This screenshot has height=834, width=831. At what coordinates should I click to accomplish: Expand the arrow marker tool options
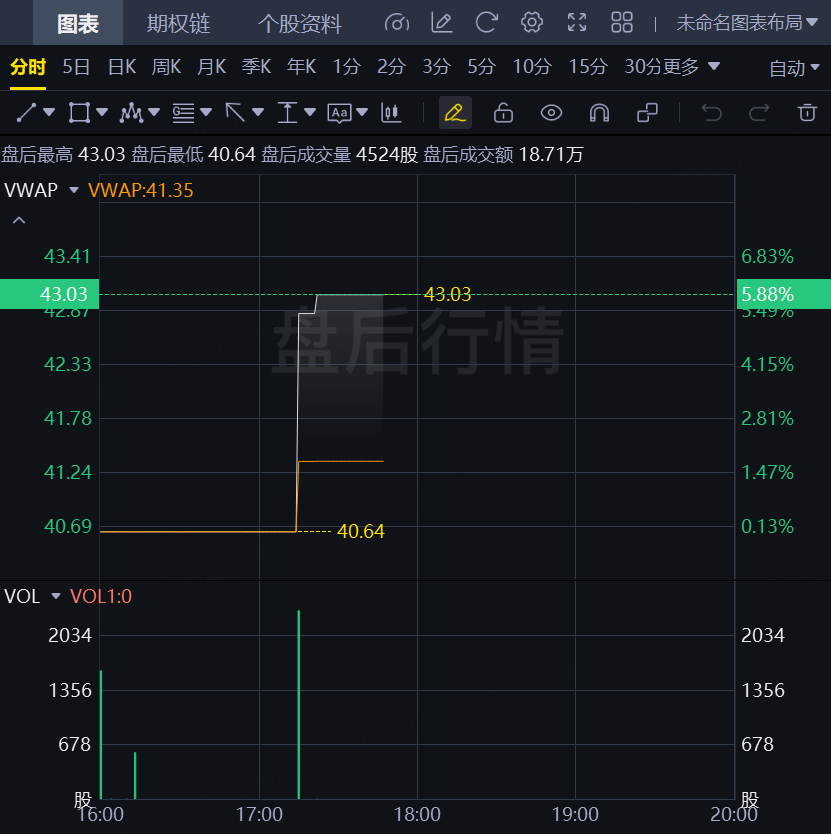[x=258, y=112]
